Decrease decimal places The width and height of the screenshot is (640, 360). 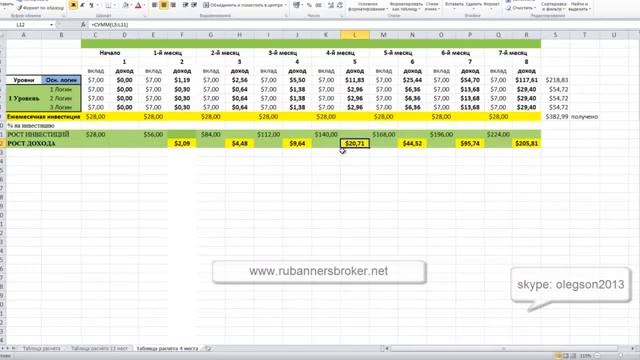click(x=340, y=5)
